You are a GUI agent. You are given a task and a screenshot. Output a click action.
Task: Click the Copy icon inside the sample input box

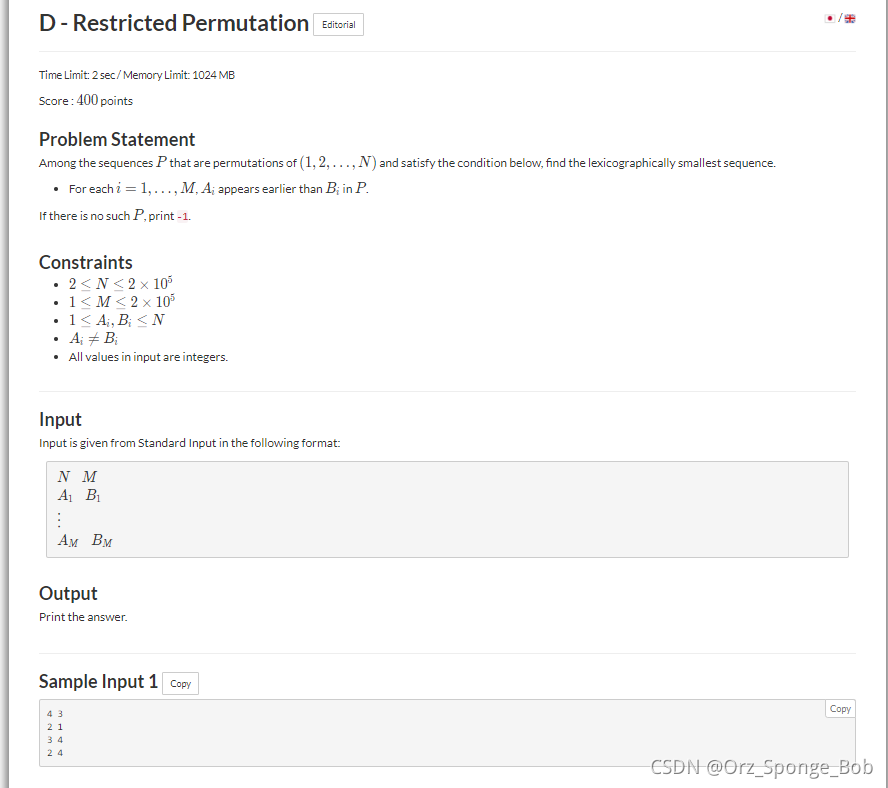839,708
